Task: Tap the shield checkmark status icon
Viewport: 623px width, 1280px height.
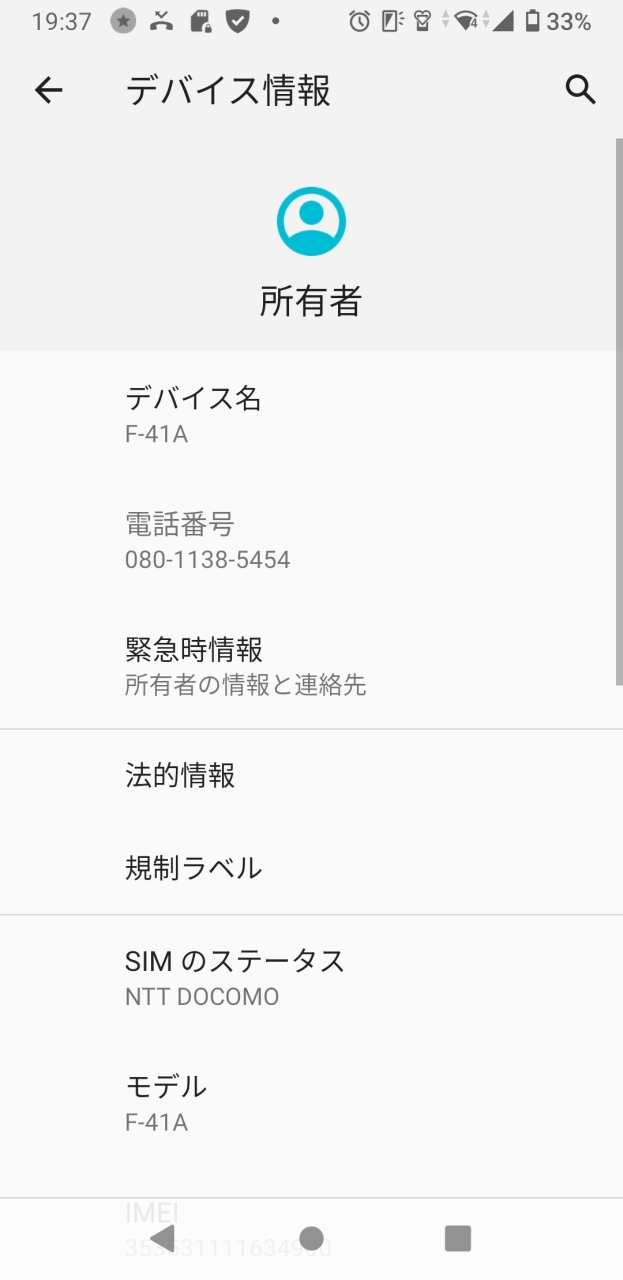Action: (x=237, y=21)
